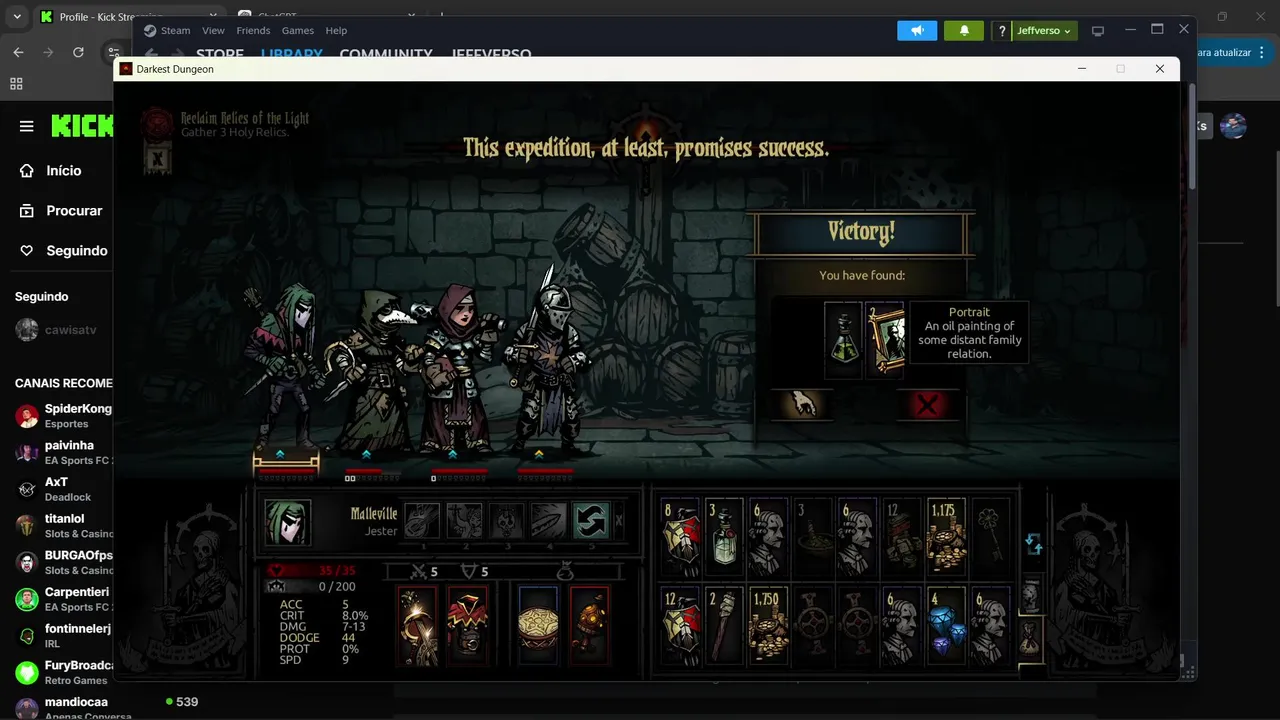Take all loot with the hand icon
Viewport: 1280px width, 720px height.
point(801,404)
